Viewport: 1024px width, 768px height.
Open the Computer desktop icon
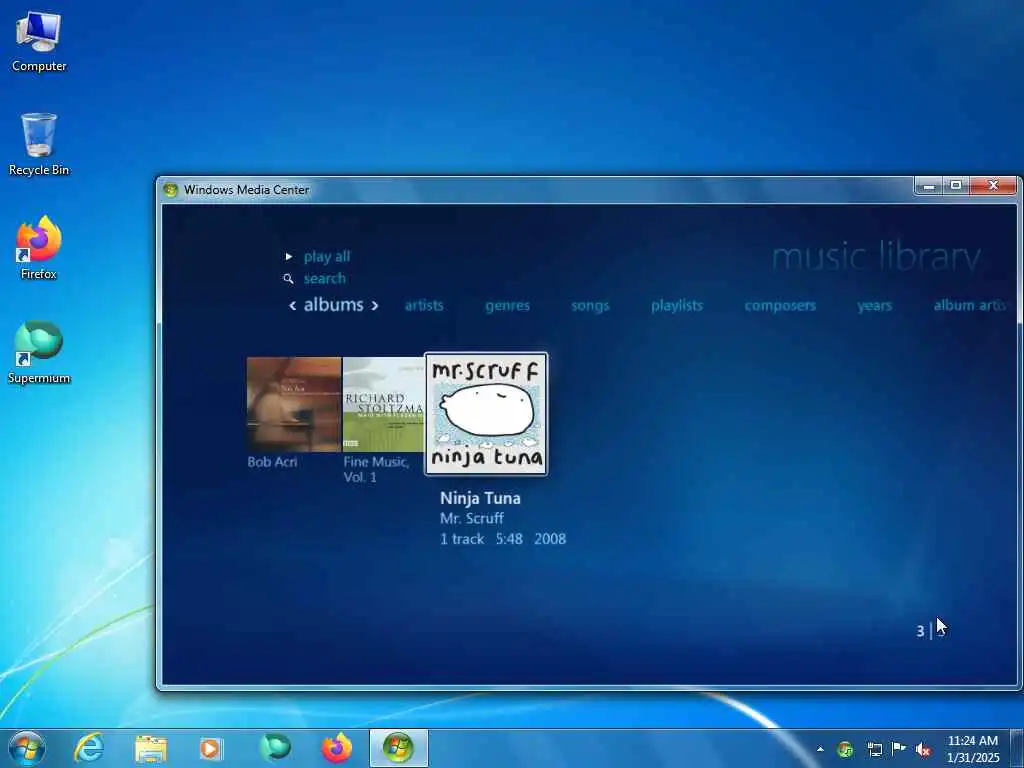[39, 40]
